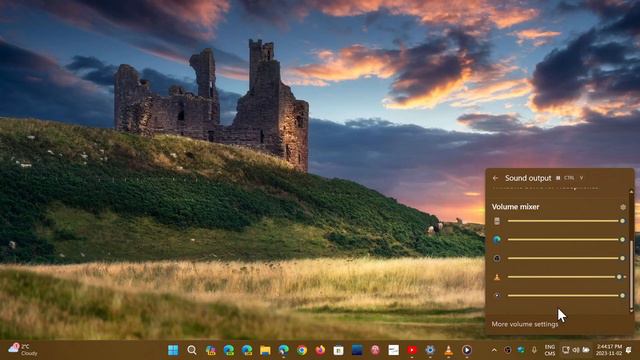Open Settings gear on taskbar

click(x=430, y=350)
